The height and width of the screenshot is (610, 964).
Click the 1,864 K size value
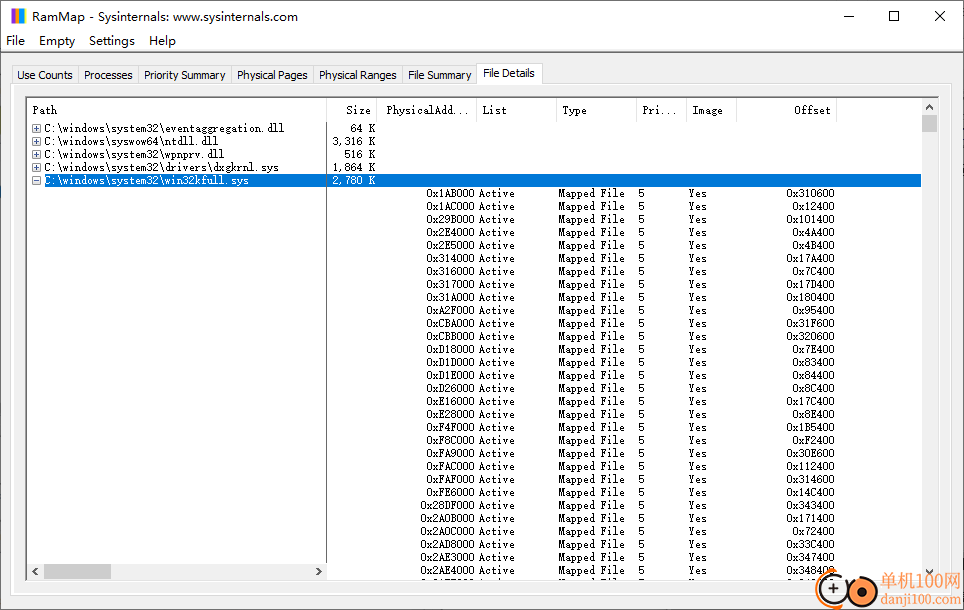(x=354, y=167)
